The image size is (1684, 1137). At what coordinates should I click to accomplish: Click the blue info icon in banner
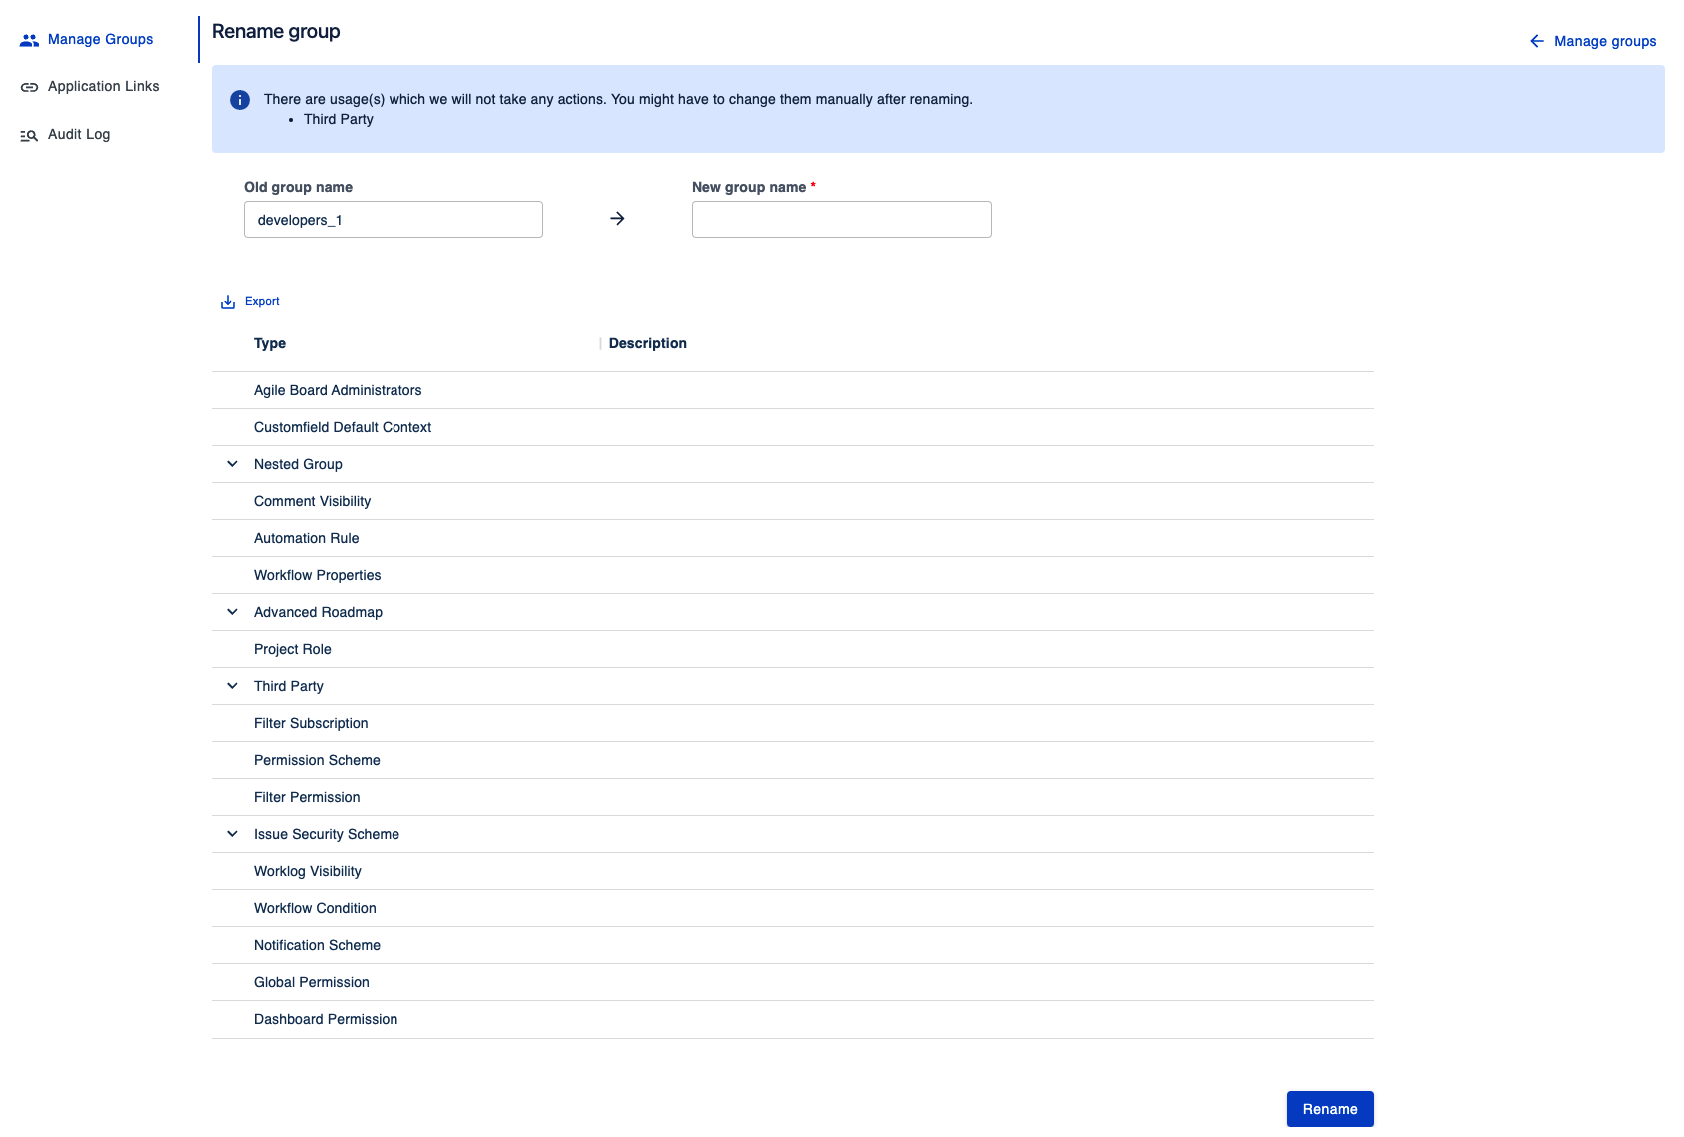click(240, 100)
